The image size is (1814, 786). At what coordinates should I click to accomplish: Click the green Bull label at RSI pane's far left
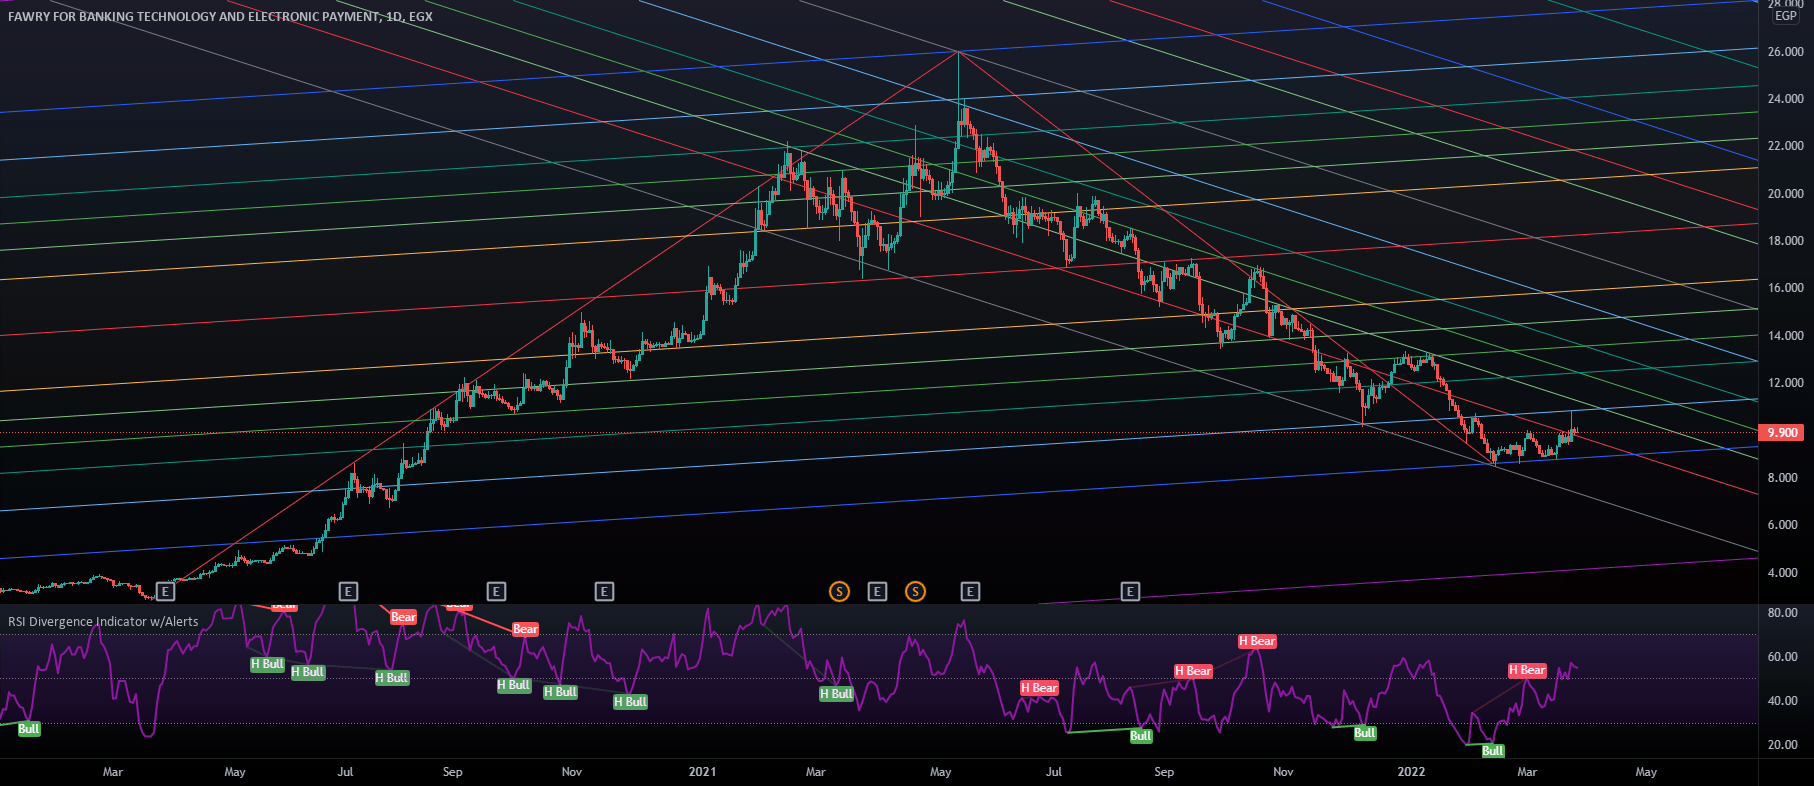(29, 729)
